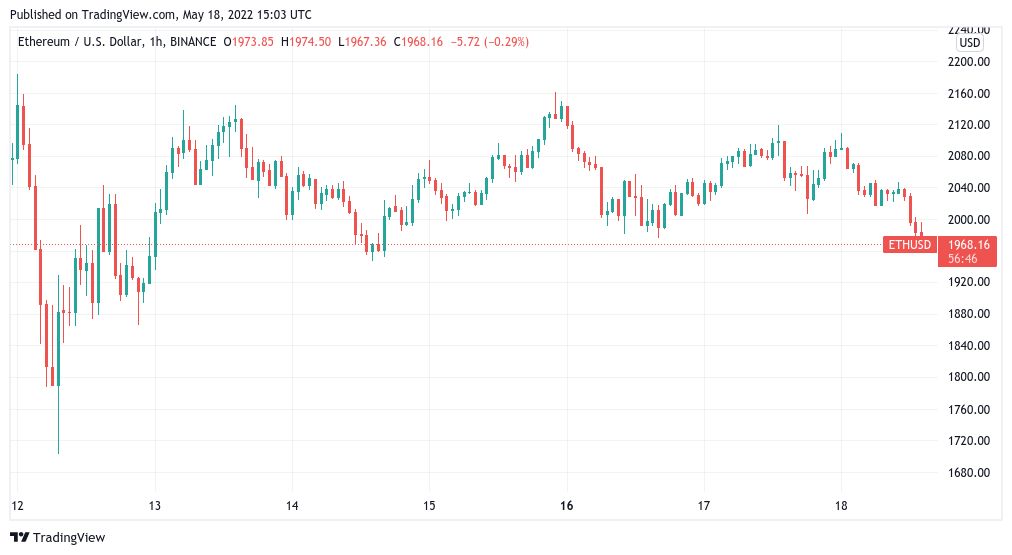Click date marker 18 on the time axis
The height and width of the screenshot is (555, 1012).
pos(840,506)
